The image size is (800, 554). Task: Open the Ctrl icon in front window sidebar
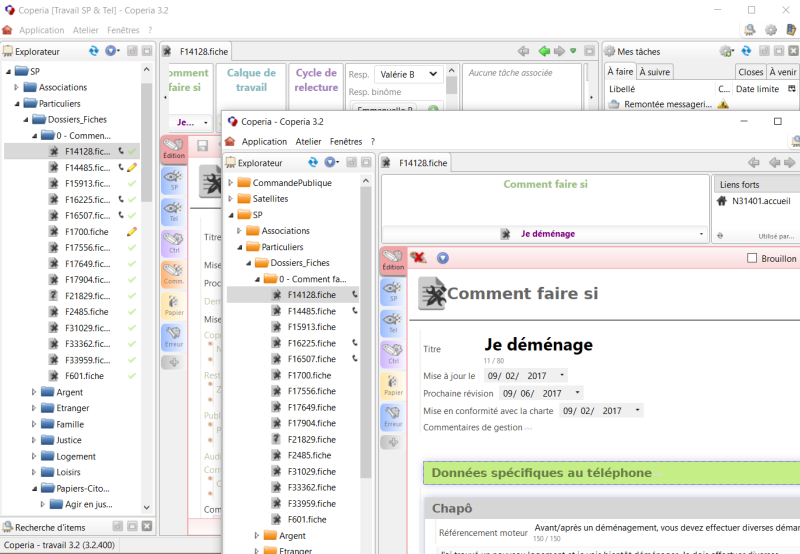click(393, 354)
